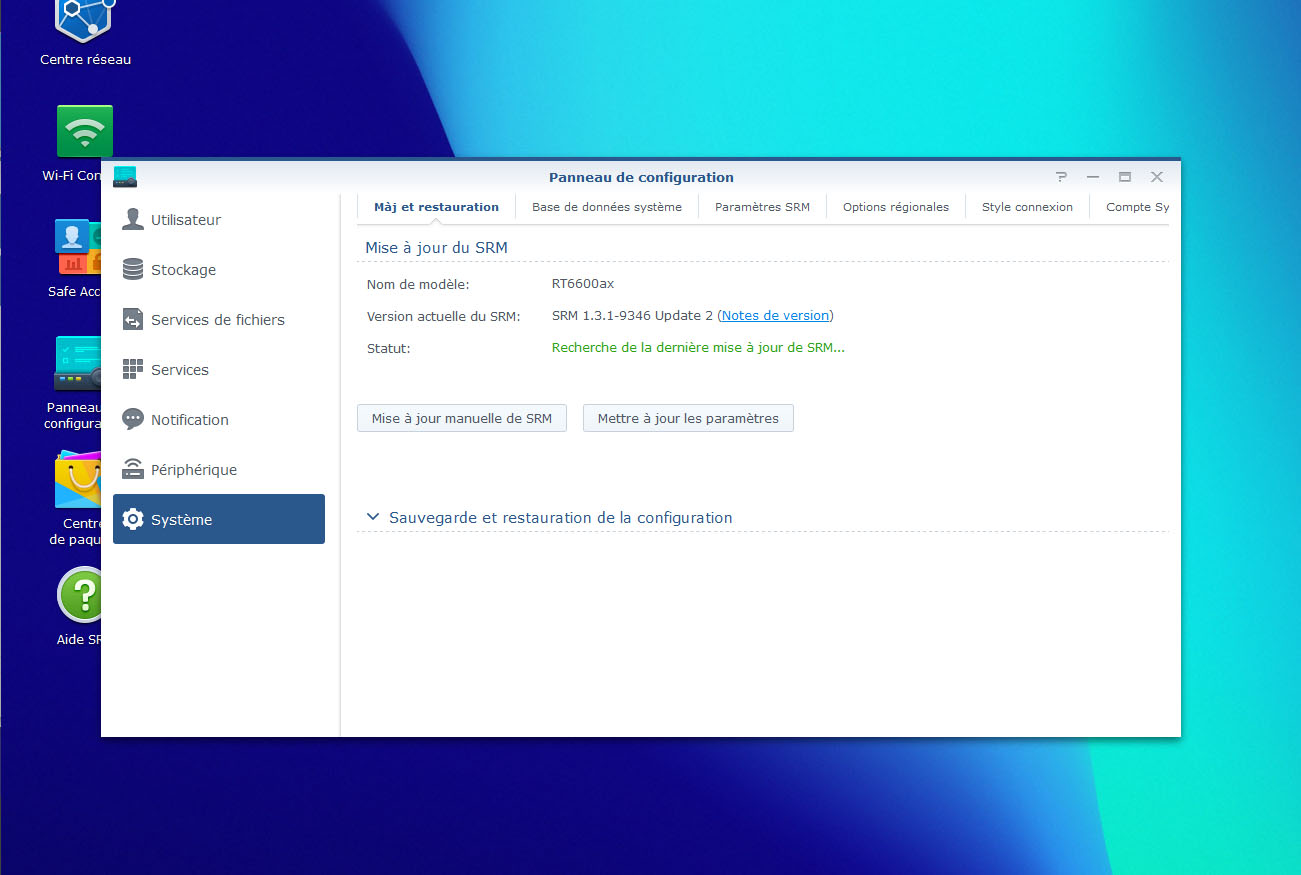Click Mise à jour manuelle de SRM button

tap(461, 419)
